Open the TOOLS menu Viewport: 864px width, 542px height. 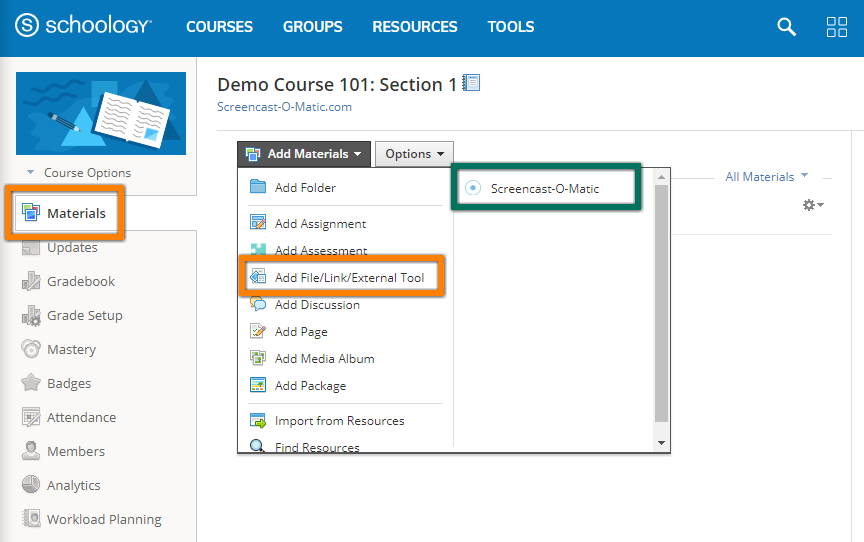click(x=511, y=26)
